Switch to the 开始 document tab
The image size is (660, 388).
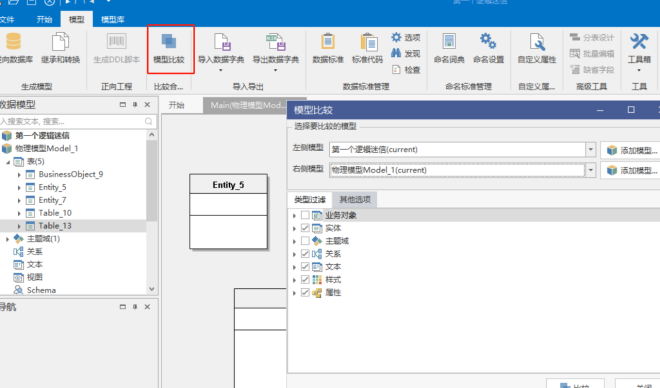(x=176, y=105)
